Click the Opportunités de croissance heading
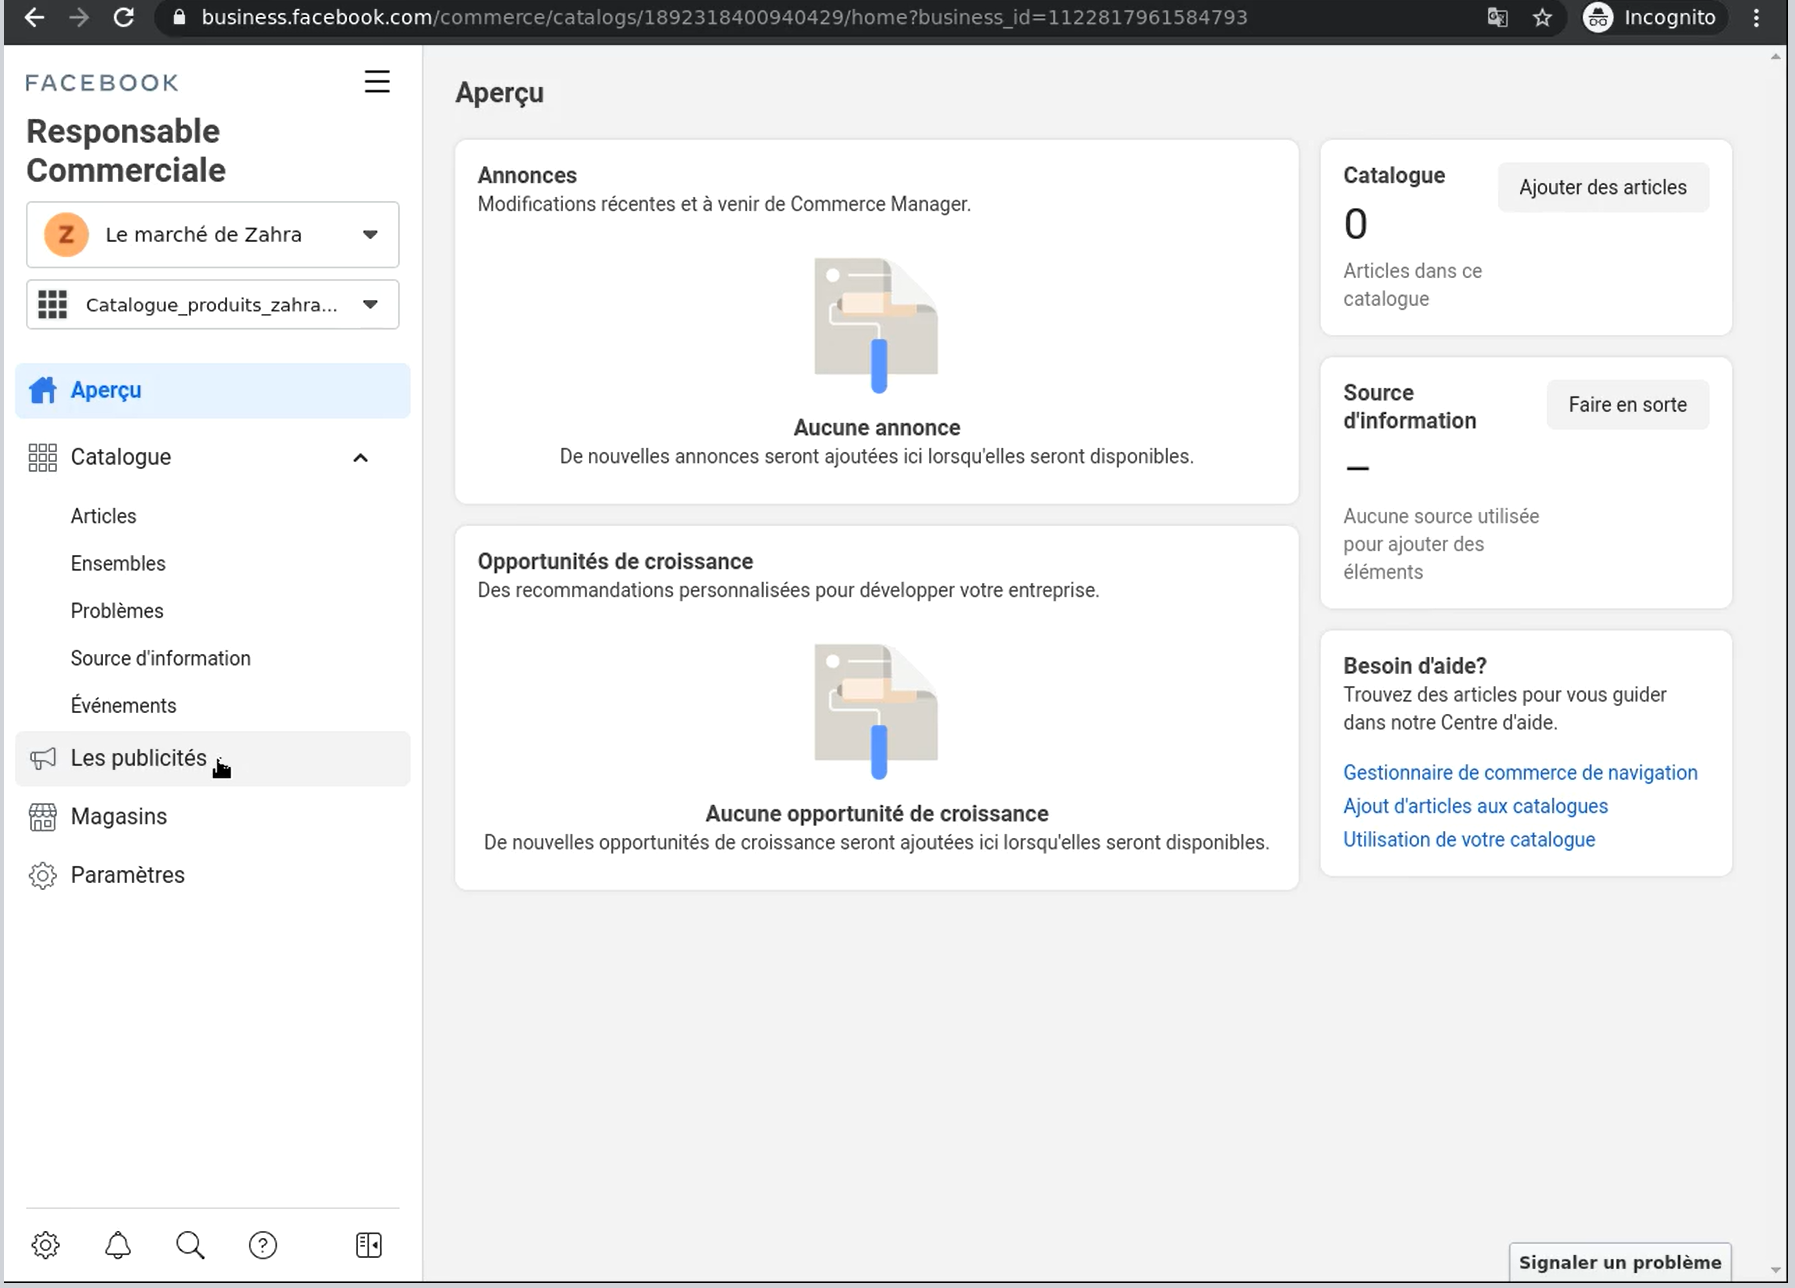The image size is (1795, 1288). coord(615,561)
